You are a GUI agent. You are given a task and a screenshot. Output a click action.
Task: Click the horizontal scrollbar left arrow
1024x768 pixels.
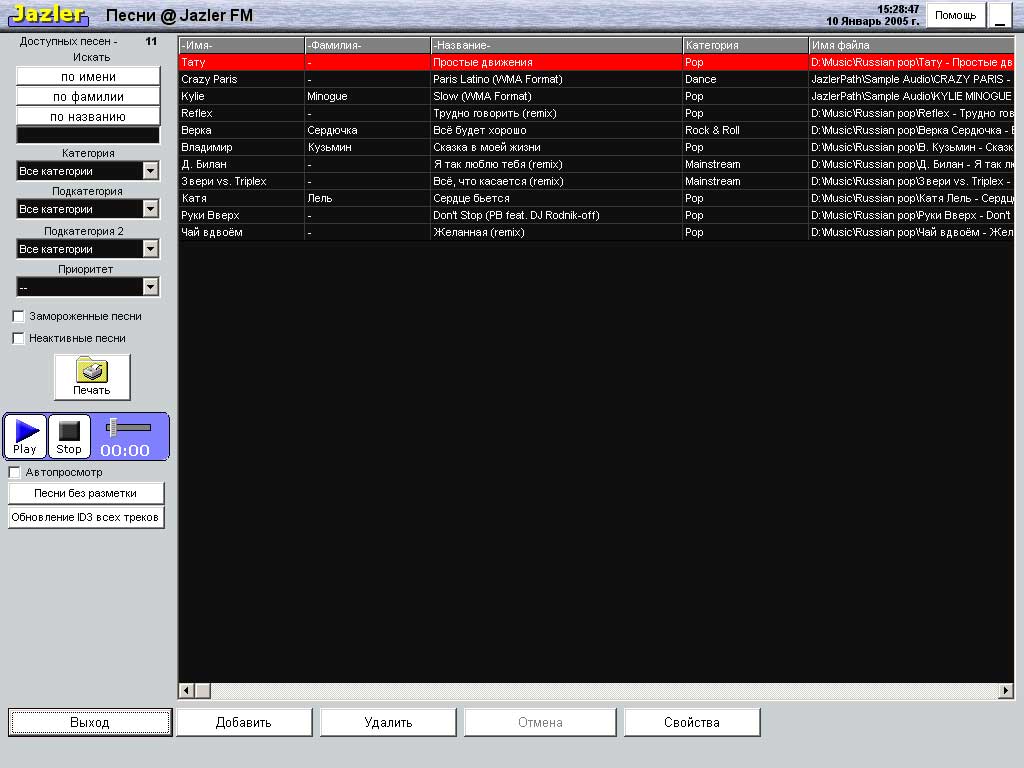187,690
